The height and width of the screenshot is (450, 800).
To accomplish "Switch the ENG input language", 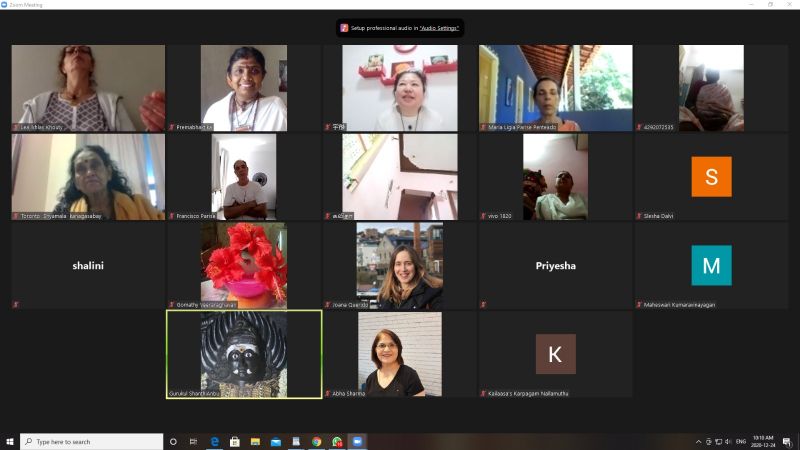I will tap(741, 441).
